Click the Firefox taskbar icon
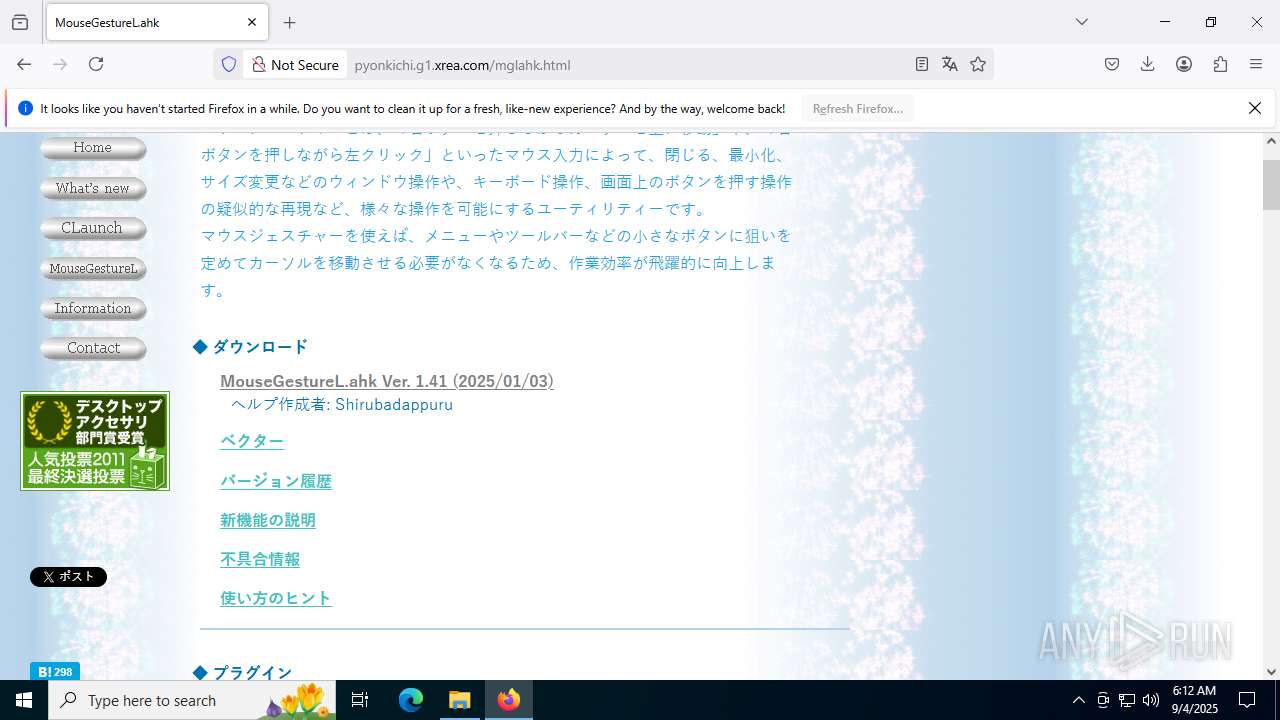 (509, 700)
